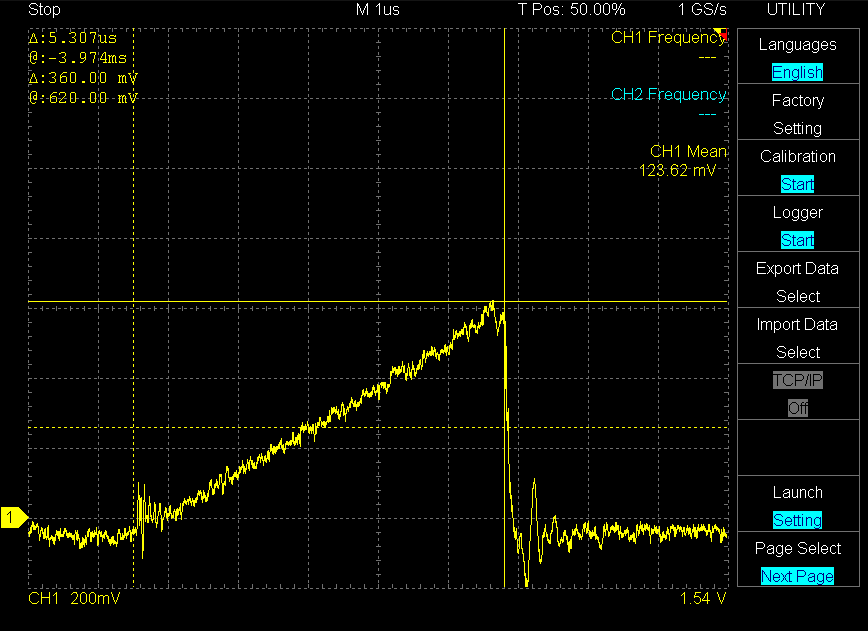Click the CH1 200mV scale readout
The image size is (868, 631).
(74, 598)
